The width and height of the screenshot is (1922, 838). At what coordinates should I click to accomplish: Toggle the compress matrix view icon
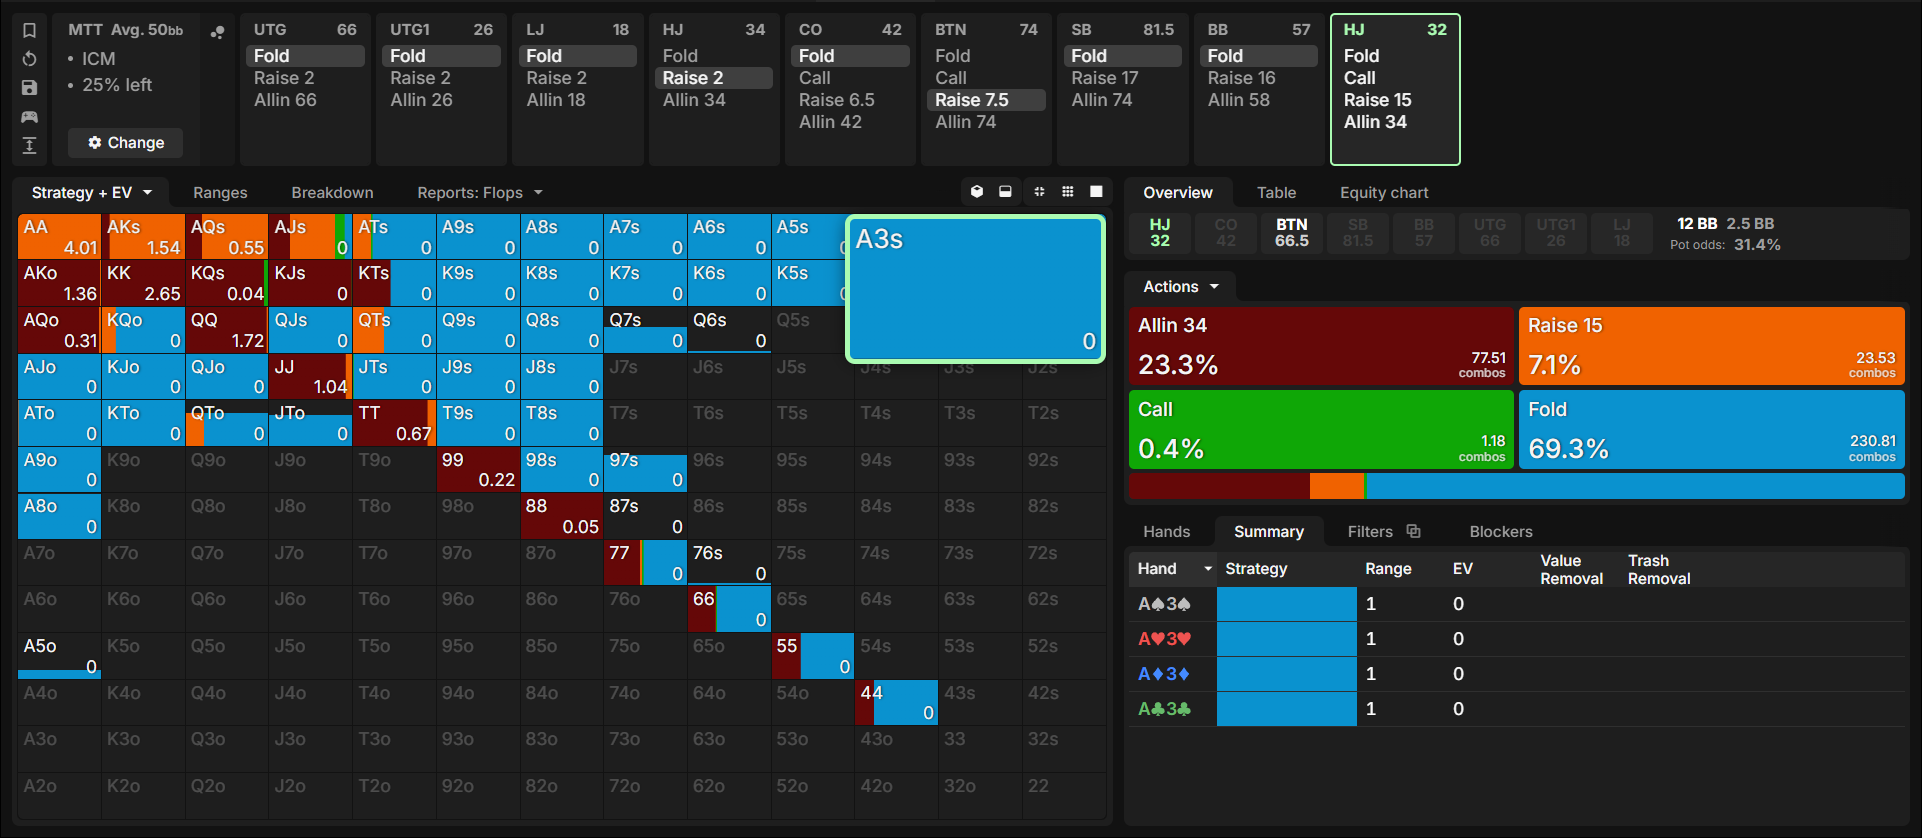pyautogui.click(x=1039, y=192)
